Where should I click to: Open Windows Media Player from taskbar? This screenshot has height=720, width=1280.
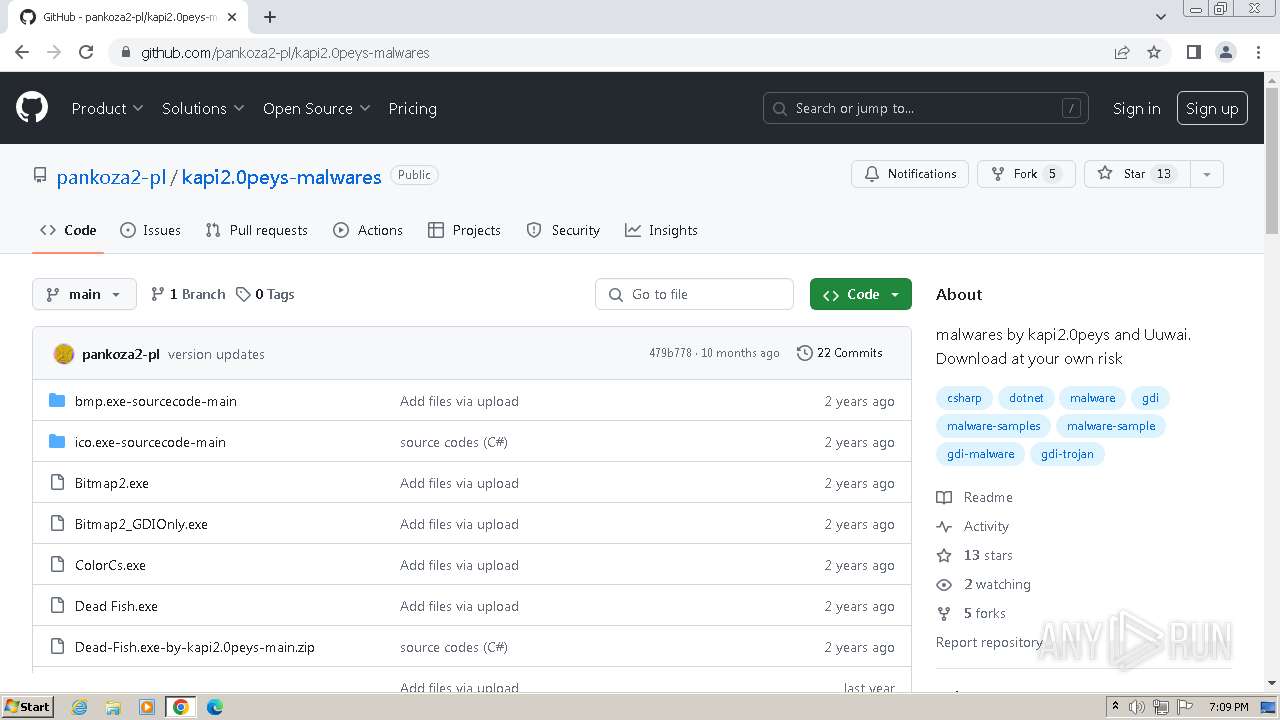pos(147,707)
